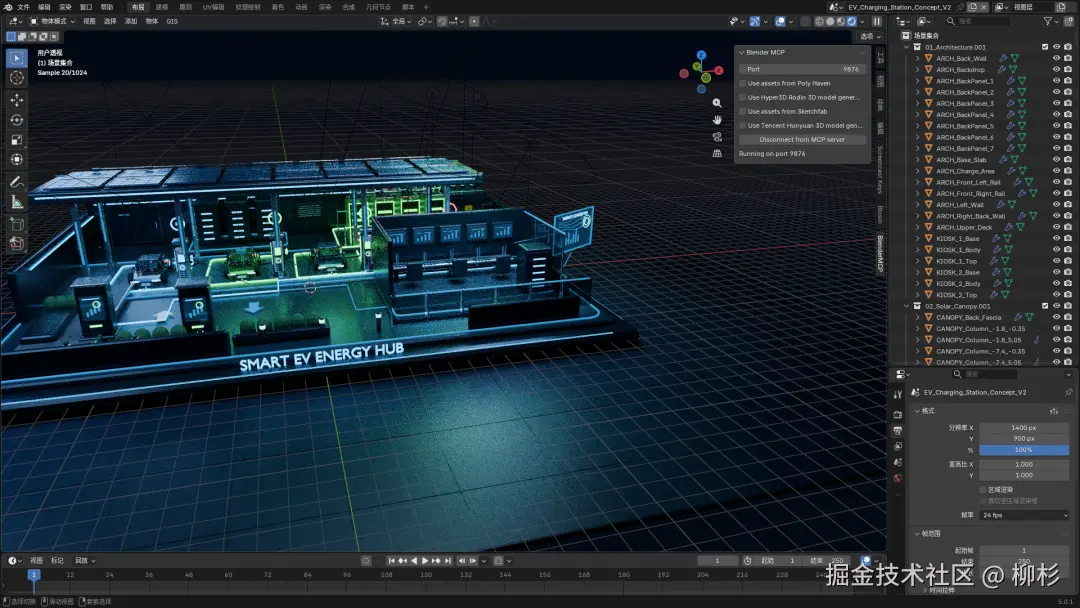Disable rendering of ARCH_Backdrop via camera icon
1080x608 pixels.
click(x=1068, y=70)
